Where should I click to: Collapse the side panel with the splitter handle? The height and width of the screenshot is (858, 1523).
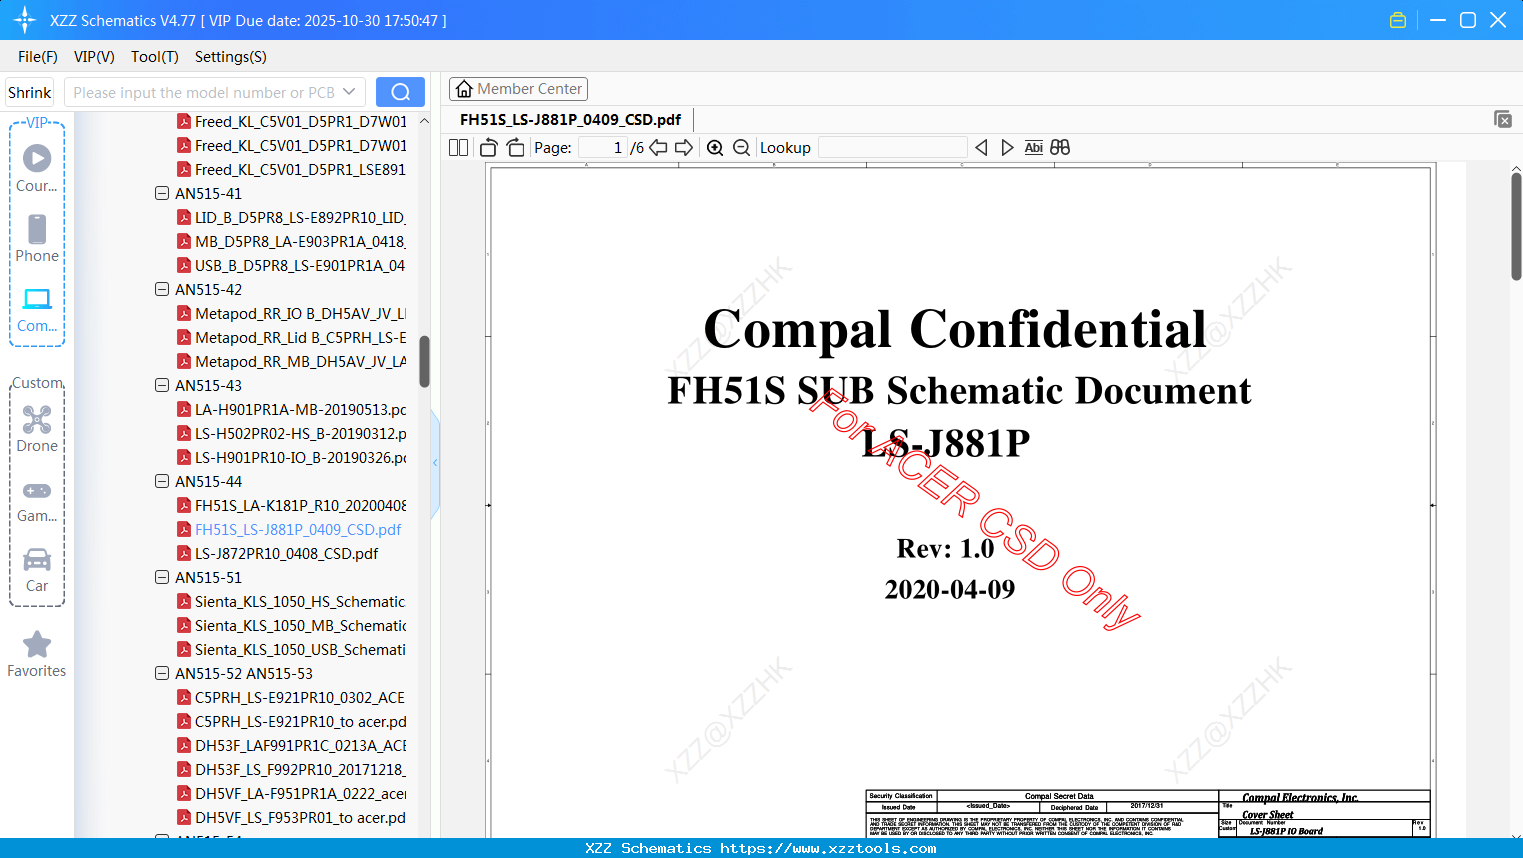click(435, 463)
